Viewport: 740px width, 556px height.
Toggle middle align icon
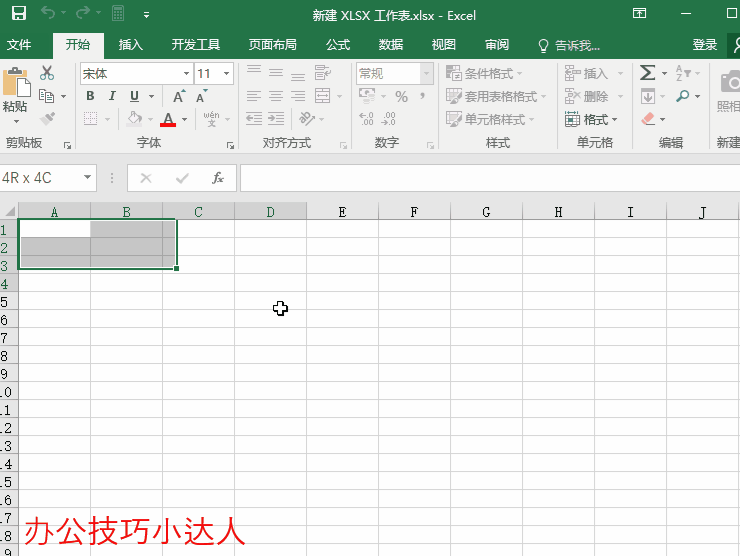click(x=276, y=73)
